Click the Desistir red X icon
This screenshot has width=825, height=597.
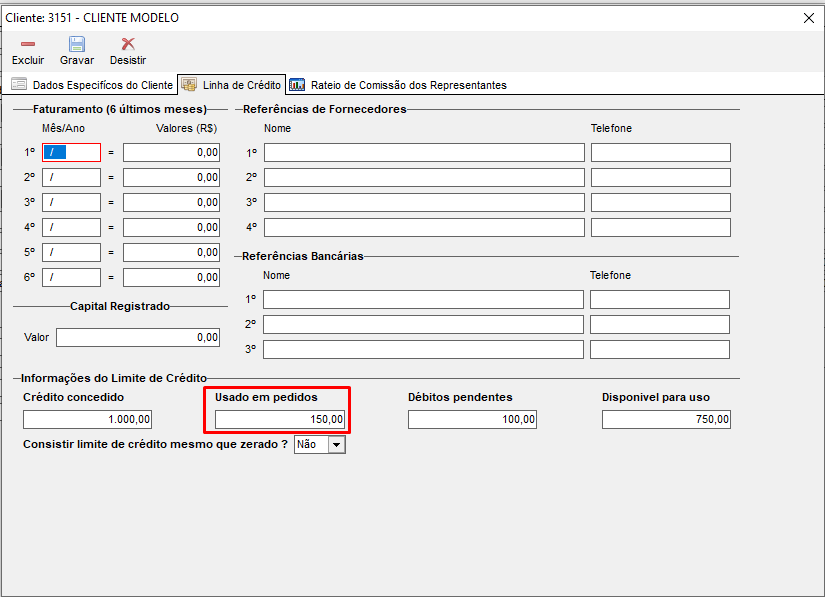coord(127,44)
